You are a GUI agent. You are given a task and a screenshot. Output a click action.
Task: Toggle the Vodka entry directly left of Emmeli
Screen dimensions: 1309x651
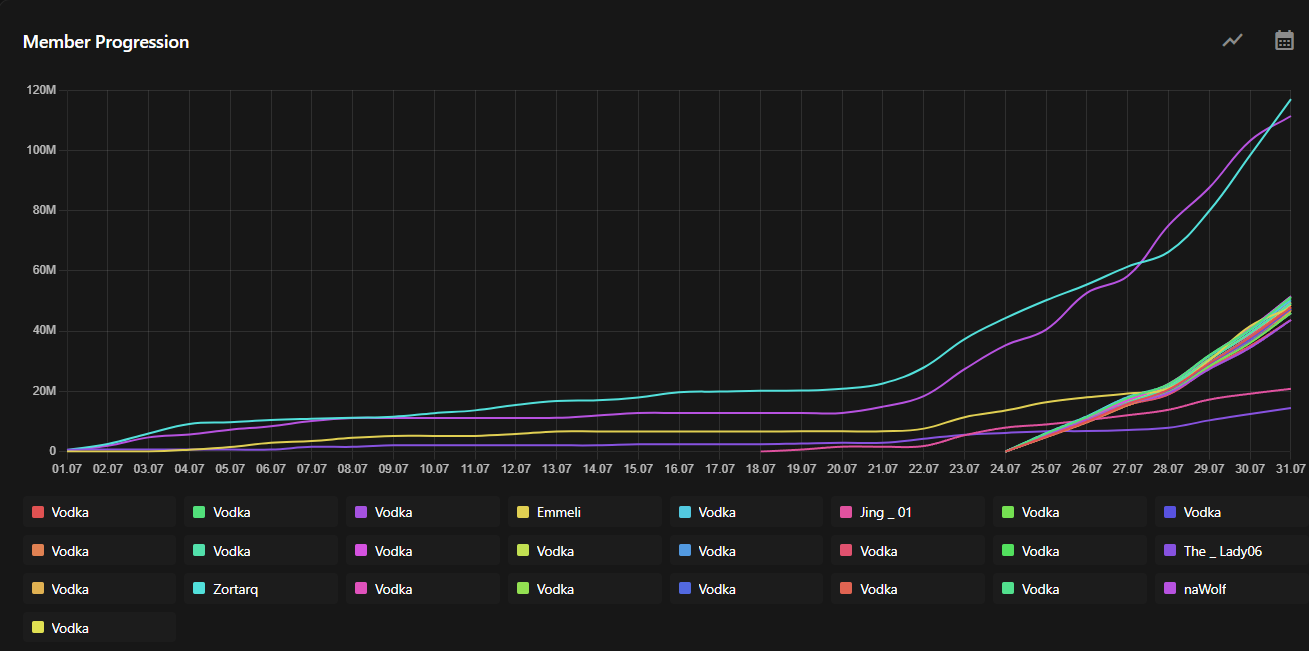coord(423,512)
